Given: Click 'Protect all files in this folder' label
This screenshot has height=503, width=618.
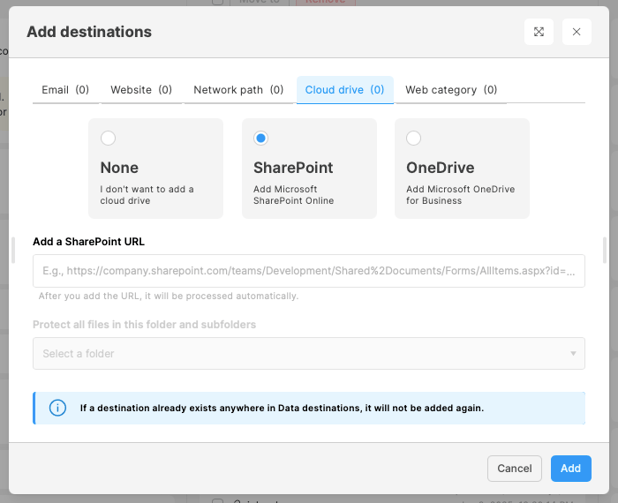Looking at the screenshot, I should (144, 324).
